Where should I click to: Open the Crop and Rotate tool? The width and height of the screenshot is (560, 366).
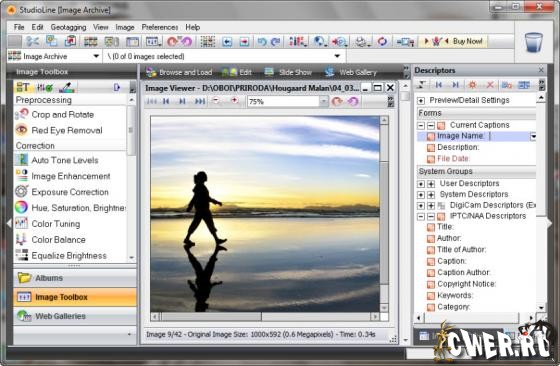tap(62, 115)
